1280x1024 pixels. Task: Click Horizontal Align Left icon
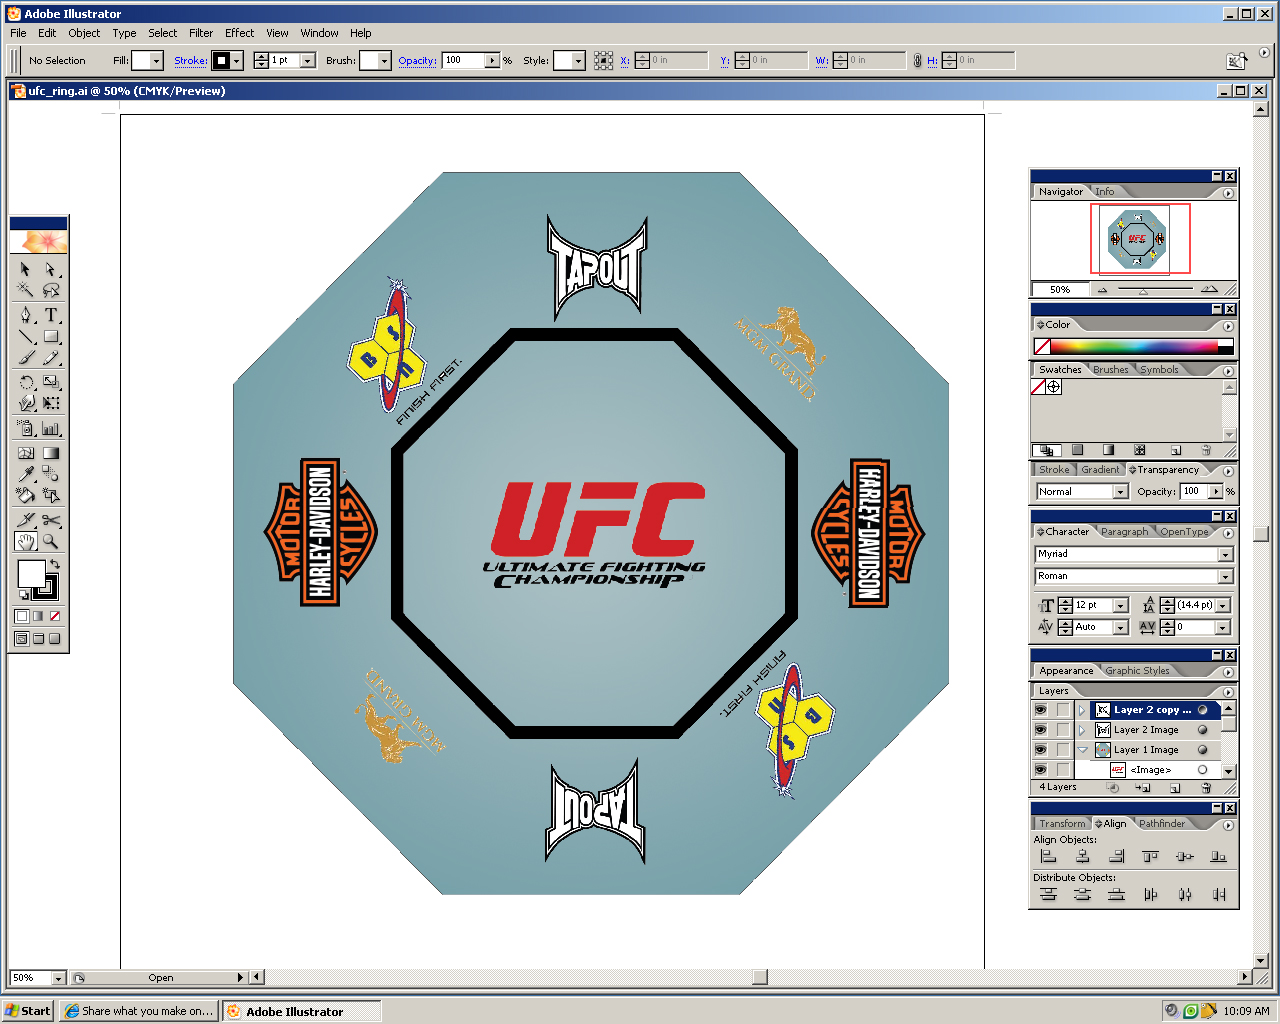[1048, 857]
